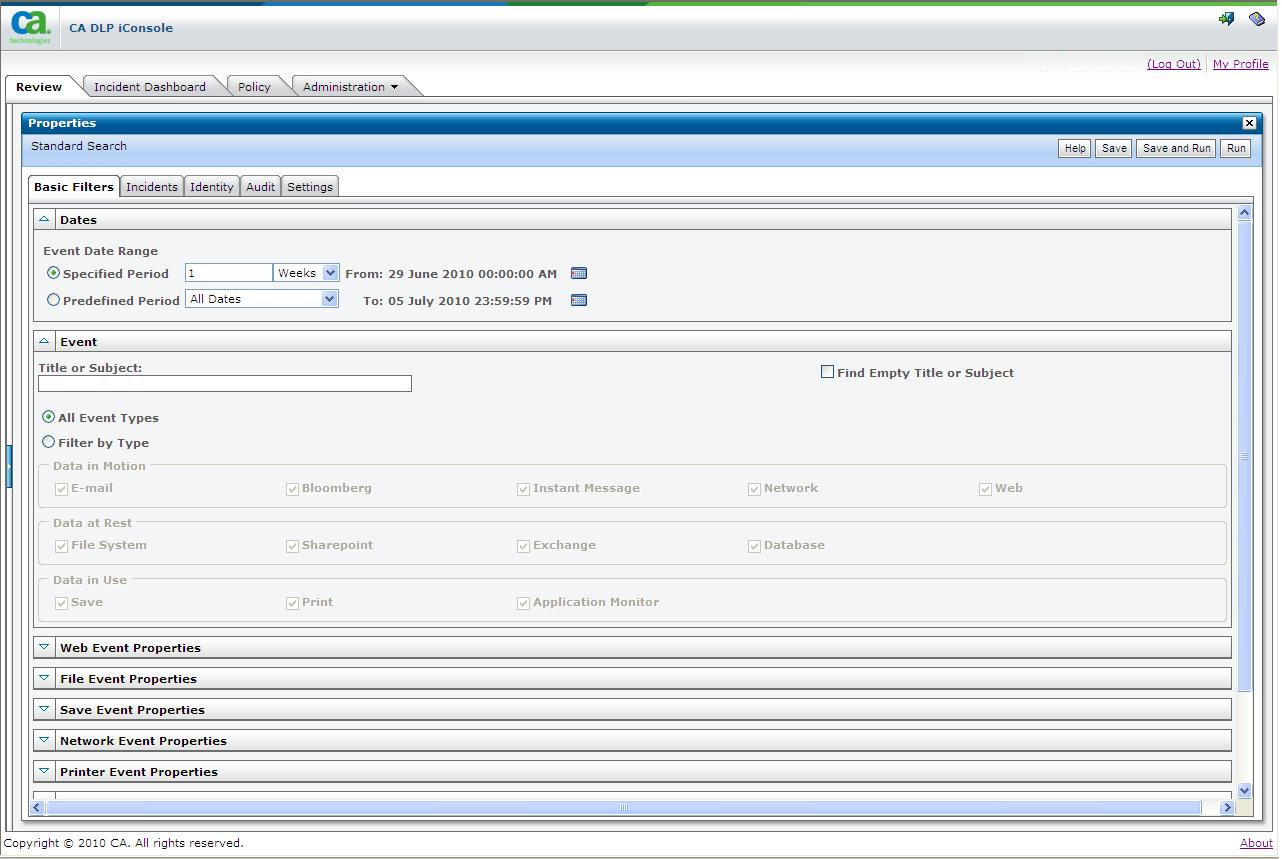1282x859 pixels.
Task: Select the Predefined Period radio button
Action: [53, 299]
